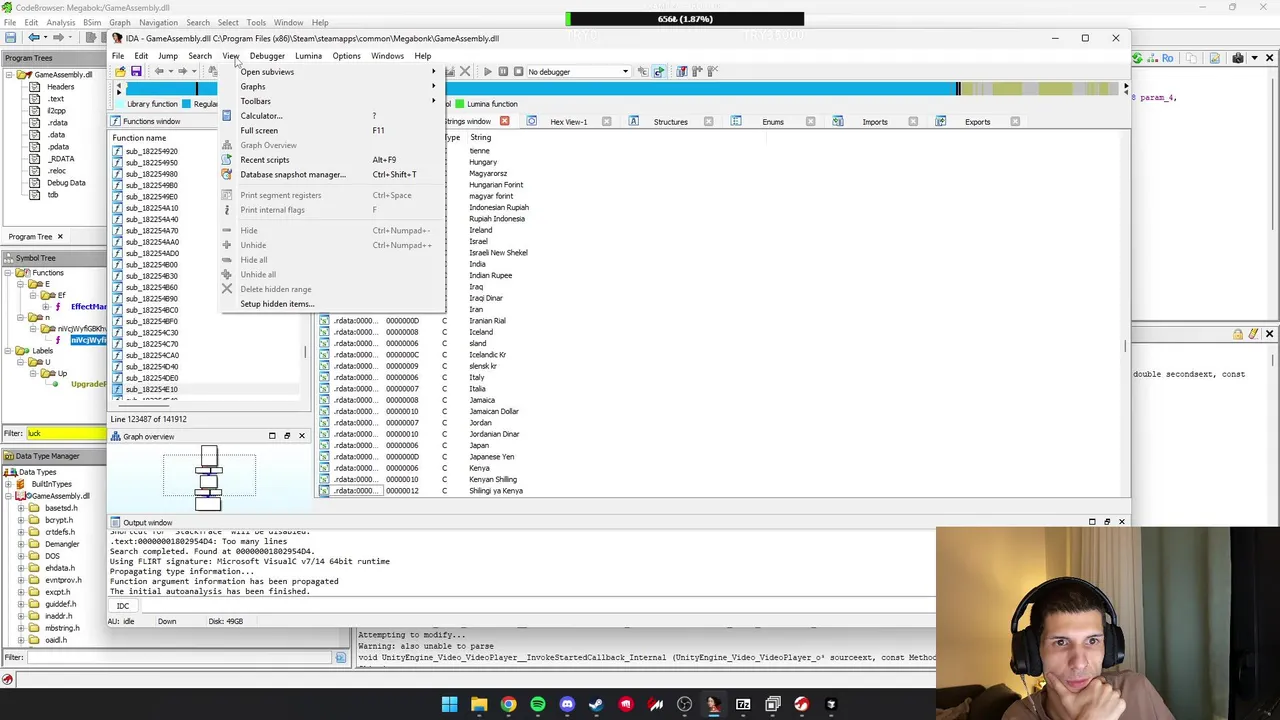Switch to the Structures tab
Image resolution: width=1280 pixels, height=720 pixels.
(670, 122)
